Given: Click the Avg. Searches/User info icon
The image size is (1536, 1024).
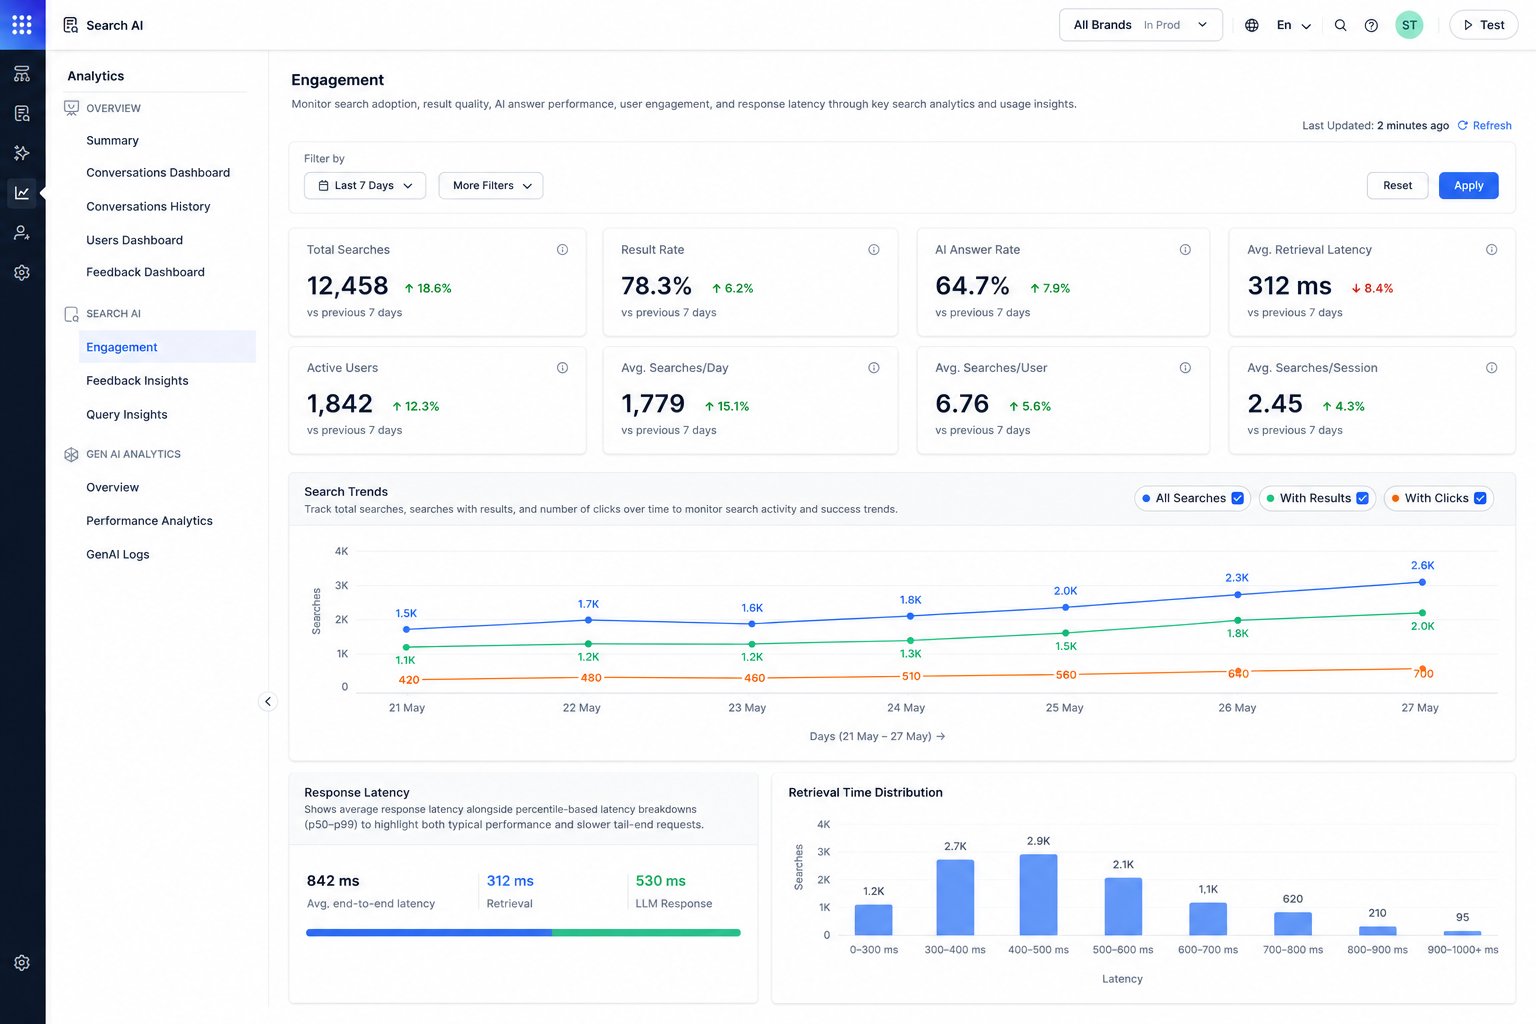Looking at the screenshot, I should [x=1185, y=368].
